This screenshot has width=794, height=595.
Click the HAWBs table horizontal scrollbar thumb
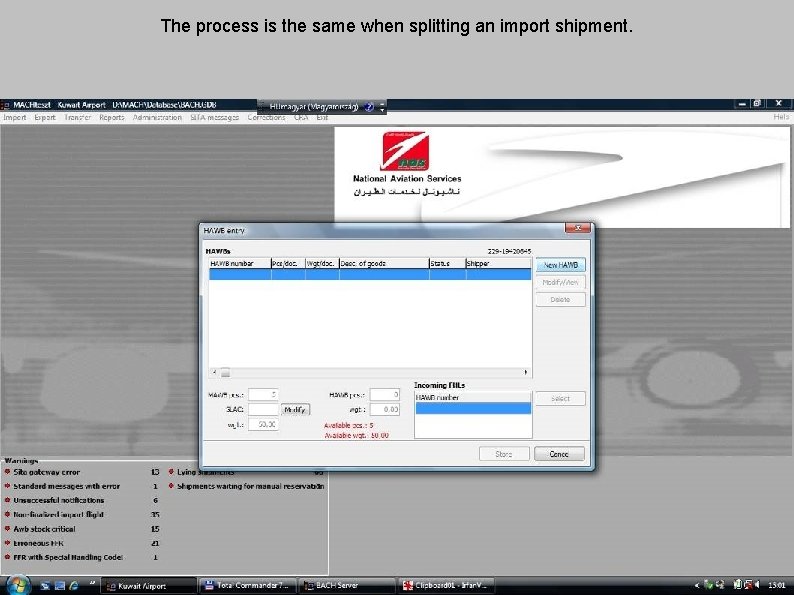[x=225, y=373]
